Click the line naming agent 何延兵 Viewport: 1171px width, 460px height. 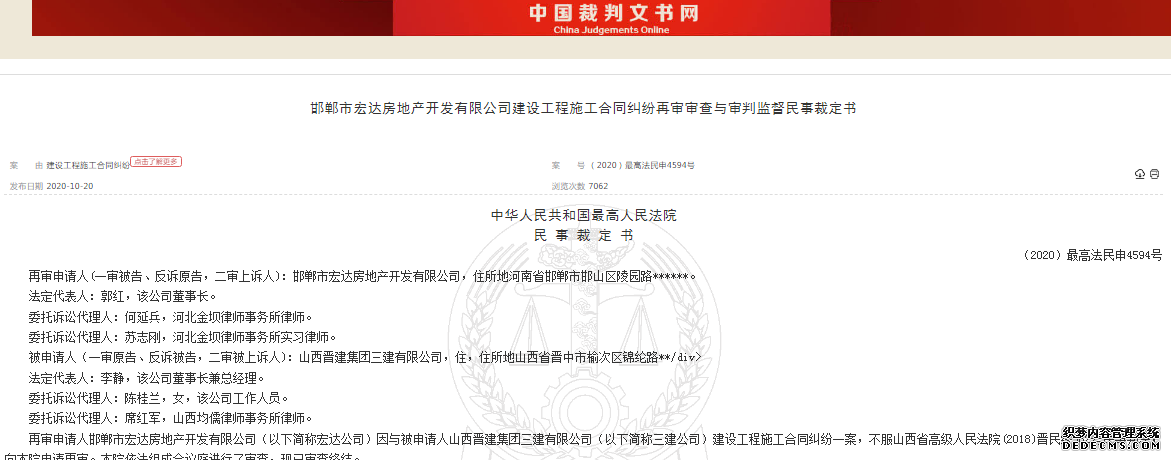[x=170, y=317]
